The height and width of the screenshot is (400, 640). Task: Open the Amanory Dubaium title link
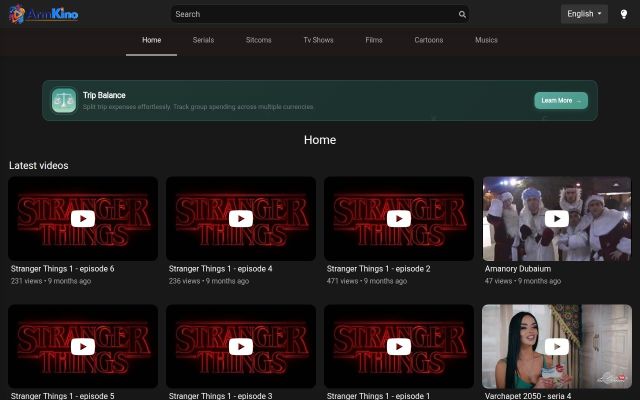coord(518,269)
